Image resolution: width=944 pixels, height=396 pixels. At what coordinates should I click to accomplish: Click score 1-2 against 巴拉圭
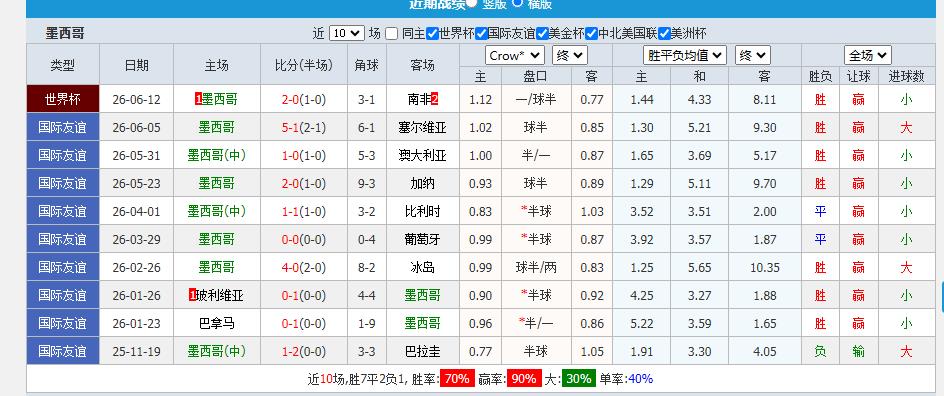(290, 351)
